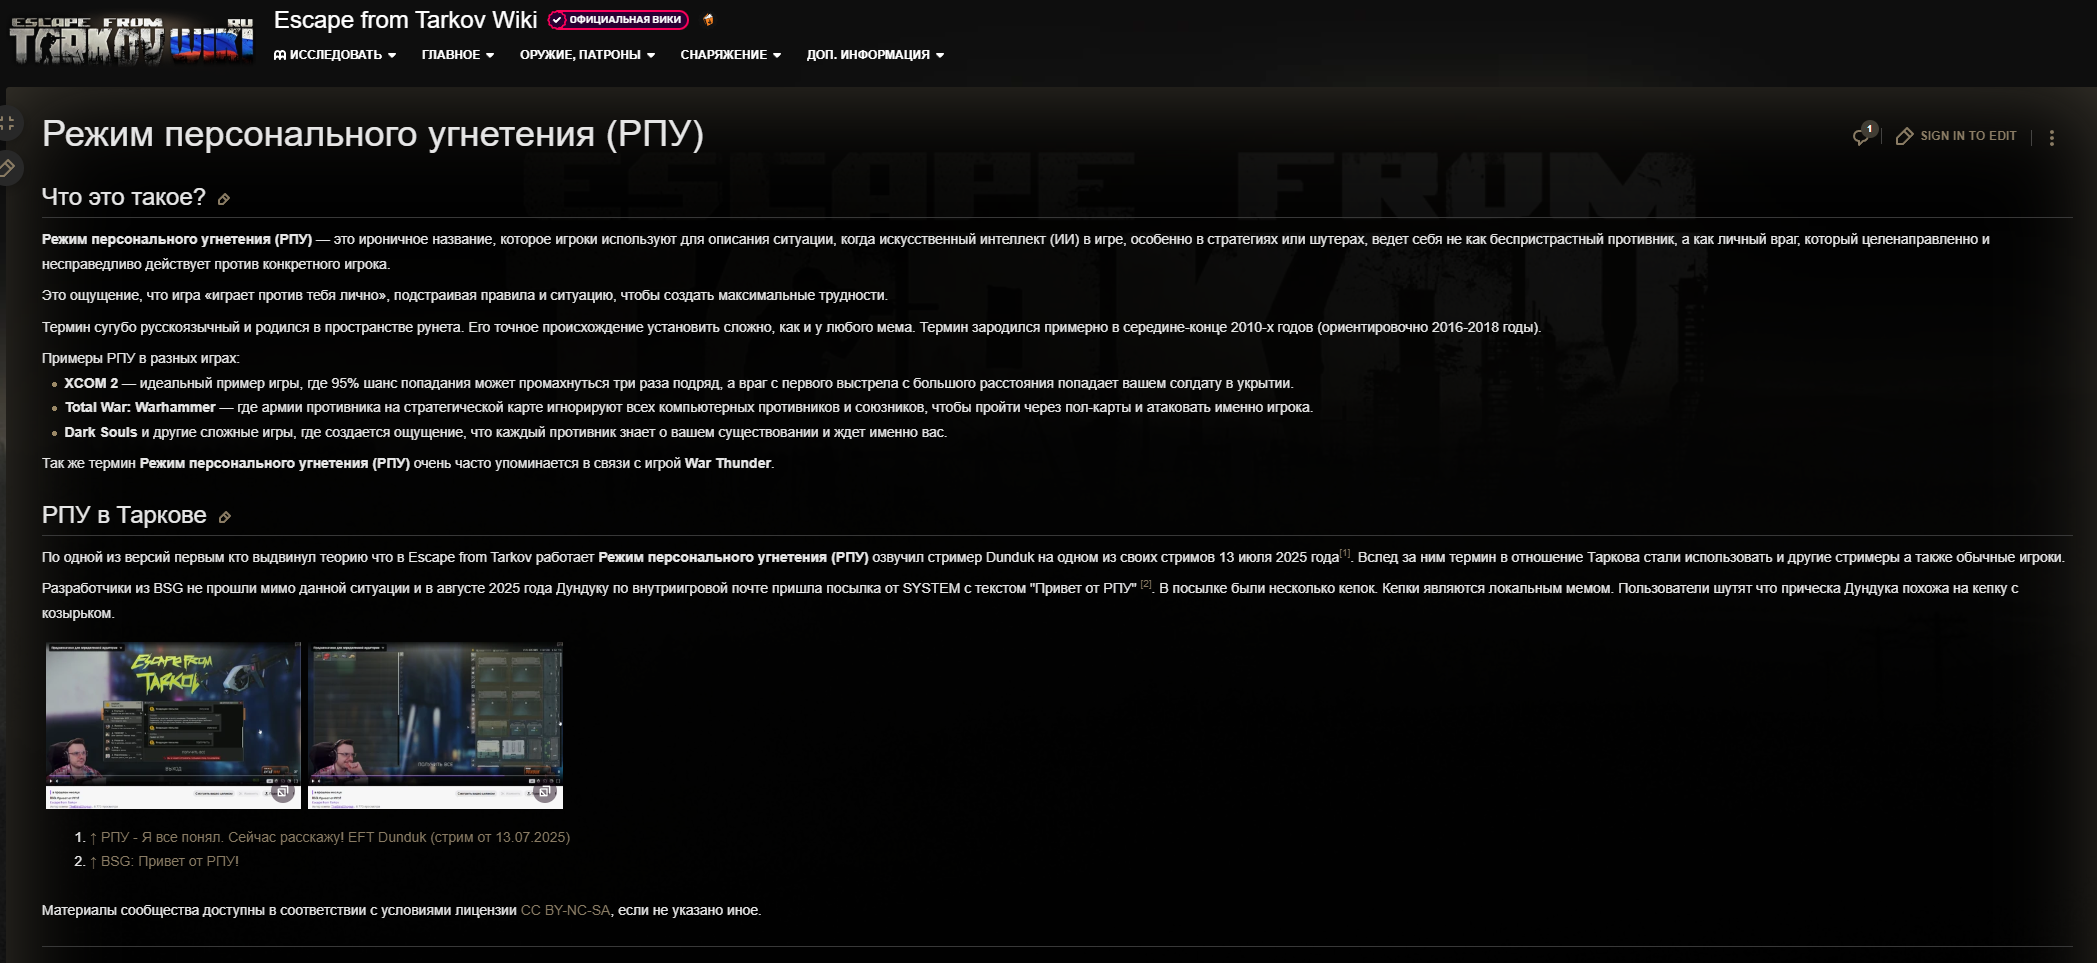Click the paragraph starting "По одной из версий"
The width and height of the screenshot is (2097, 963).
(1054, 558)
